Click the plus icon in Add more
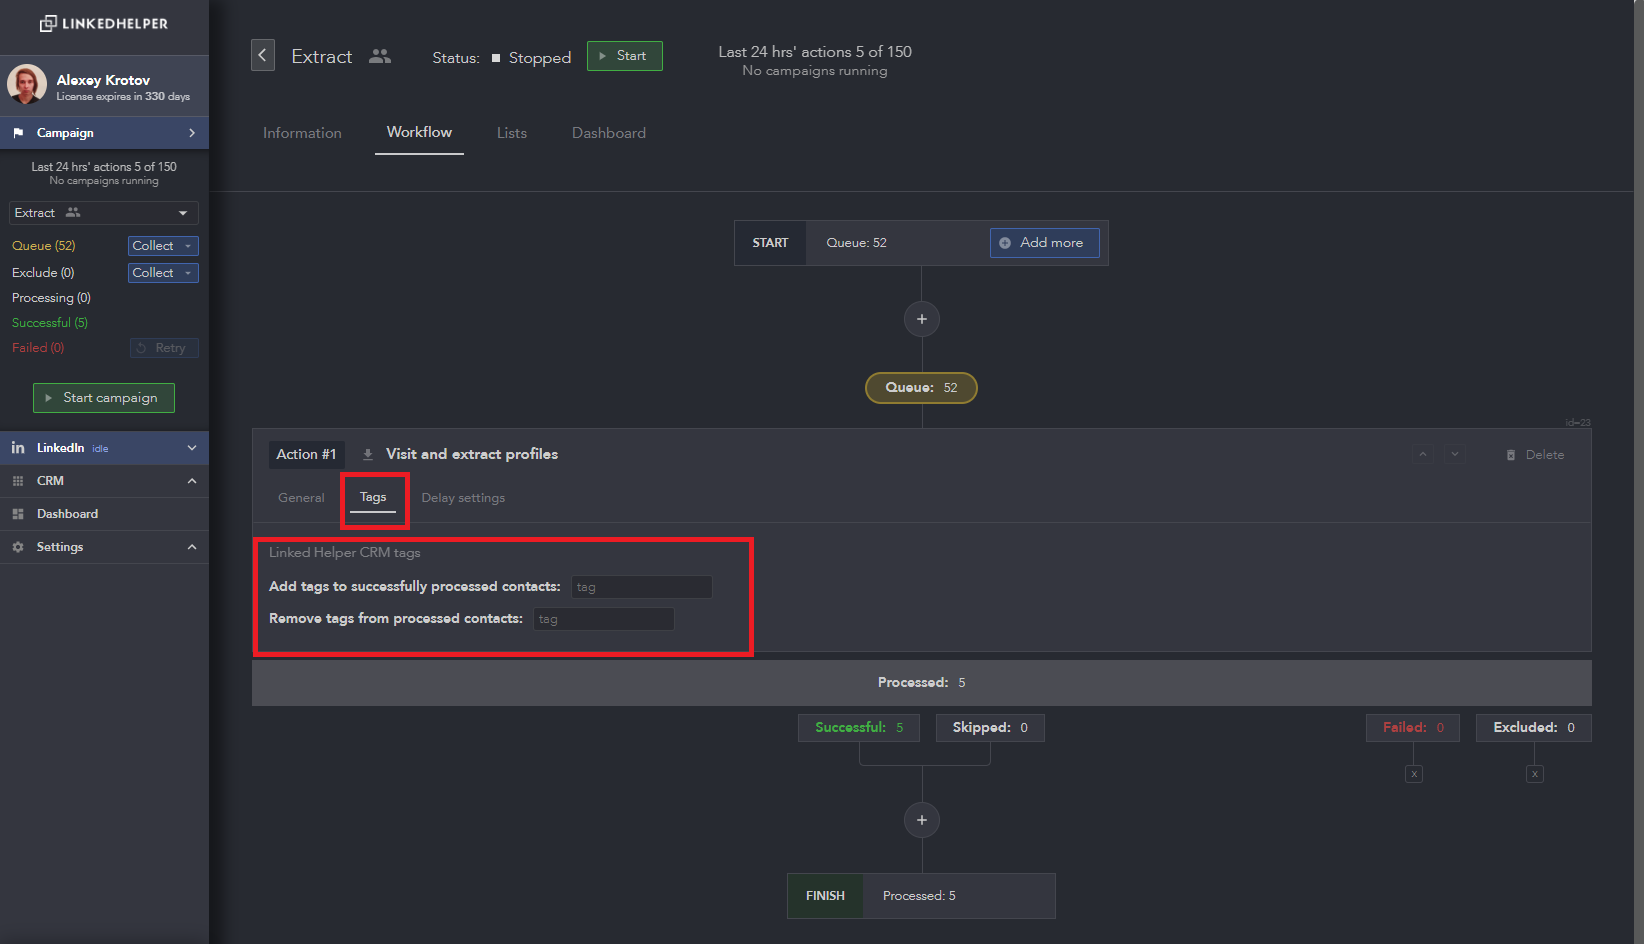1644x944 pixels. coord(1005,243)
